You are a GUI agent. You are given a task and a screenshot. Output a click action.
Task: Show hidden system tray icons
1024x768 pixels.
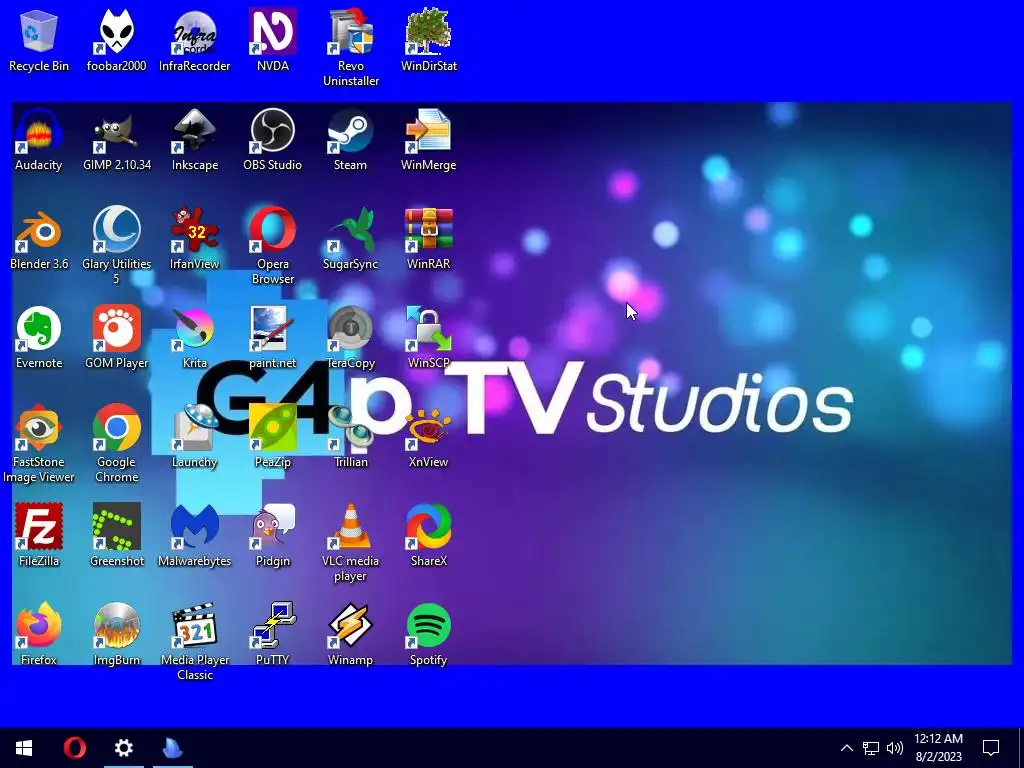click(x=846, y=748)
